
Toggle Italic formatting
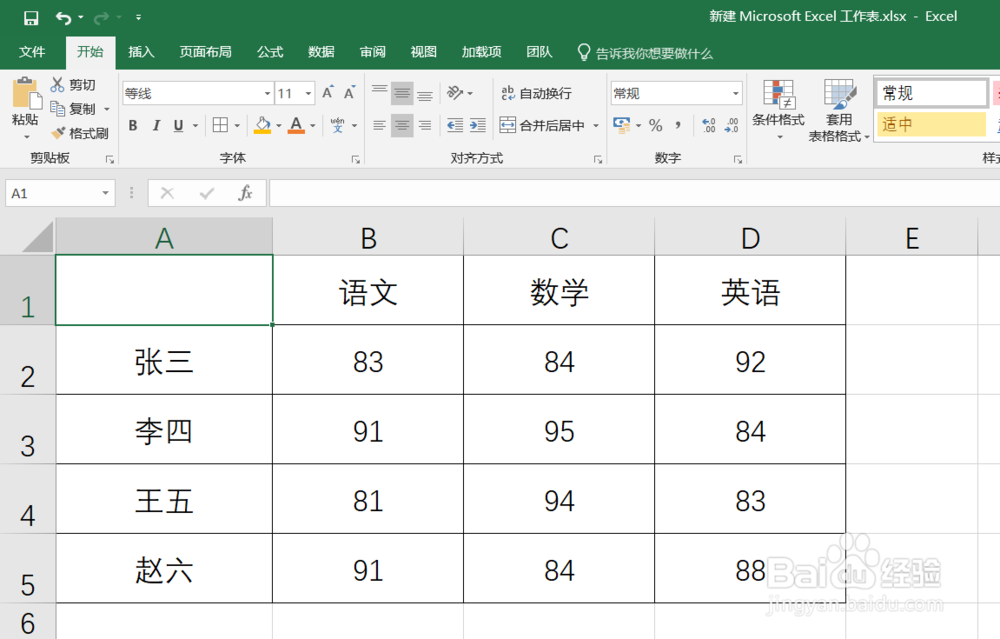pyautogui.click(x=156, y=126)
